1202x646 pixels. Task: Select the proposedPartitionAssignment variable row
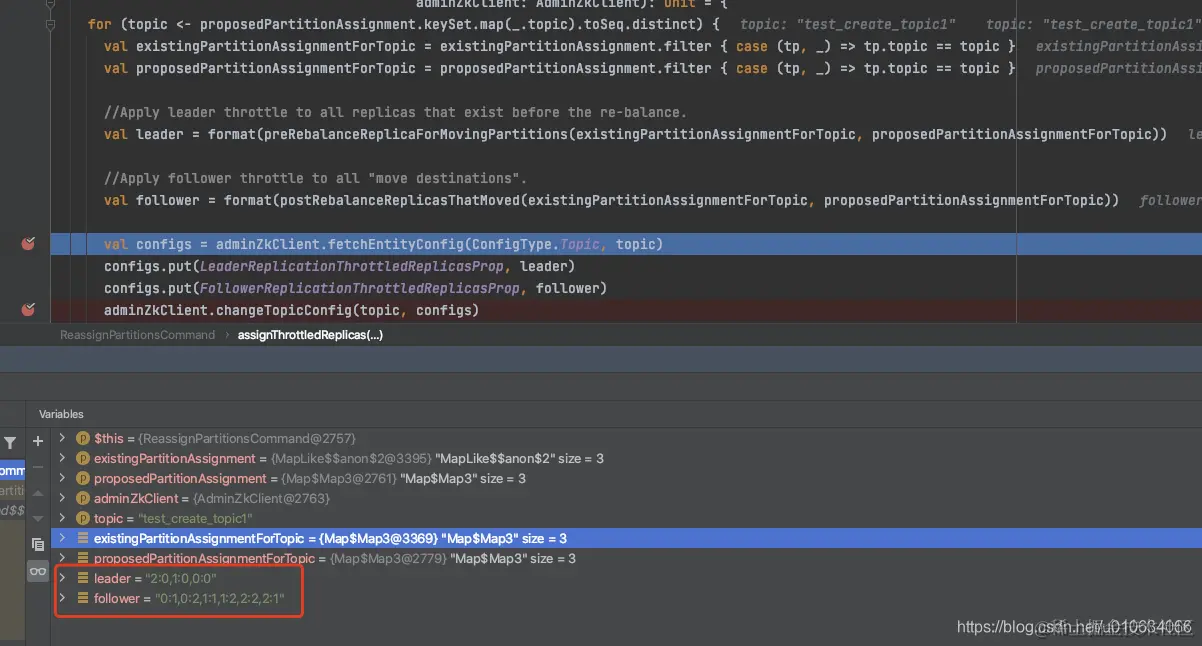[627, 478]
